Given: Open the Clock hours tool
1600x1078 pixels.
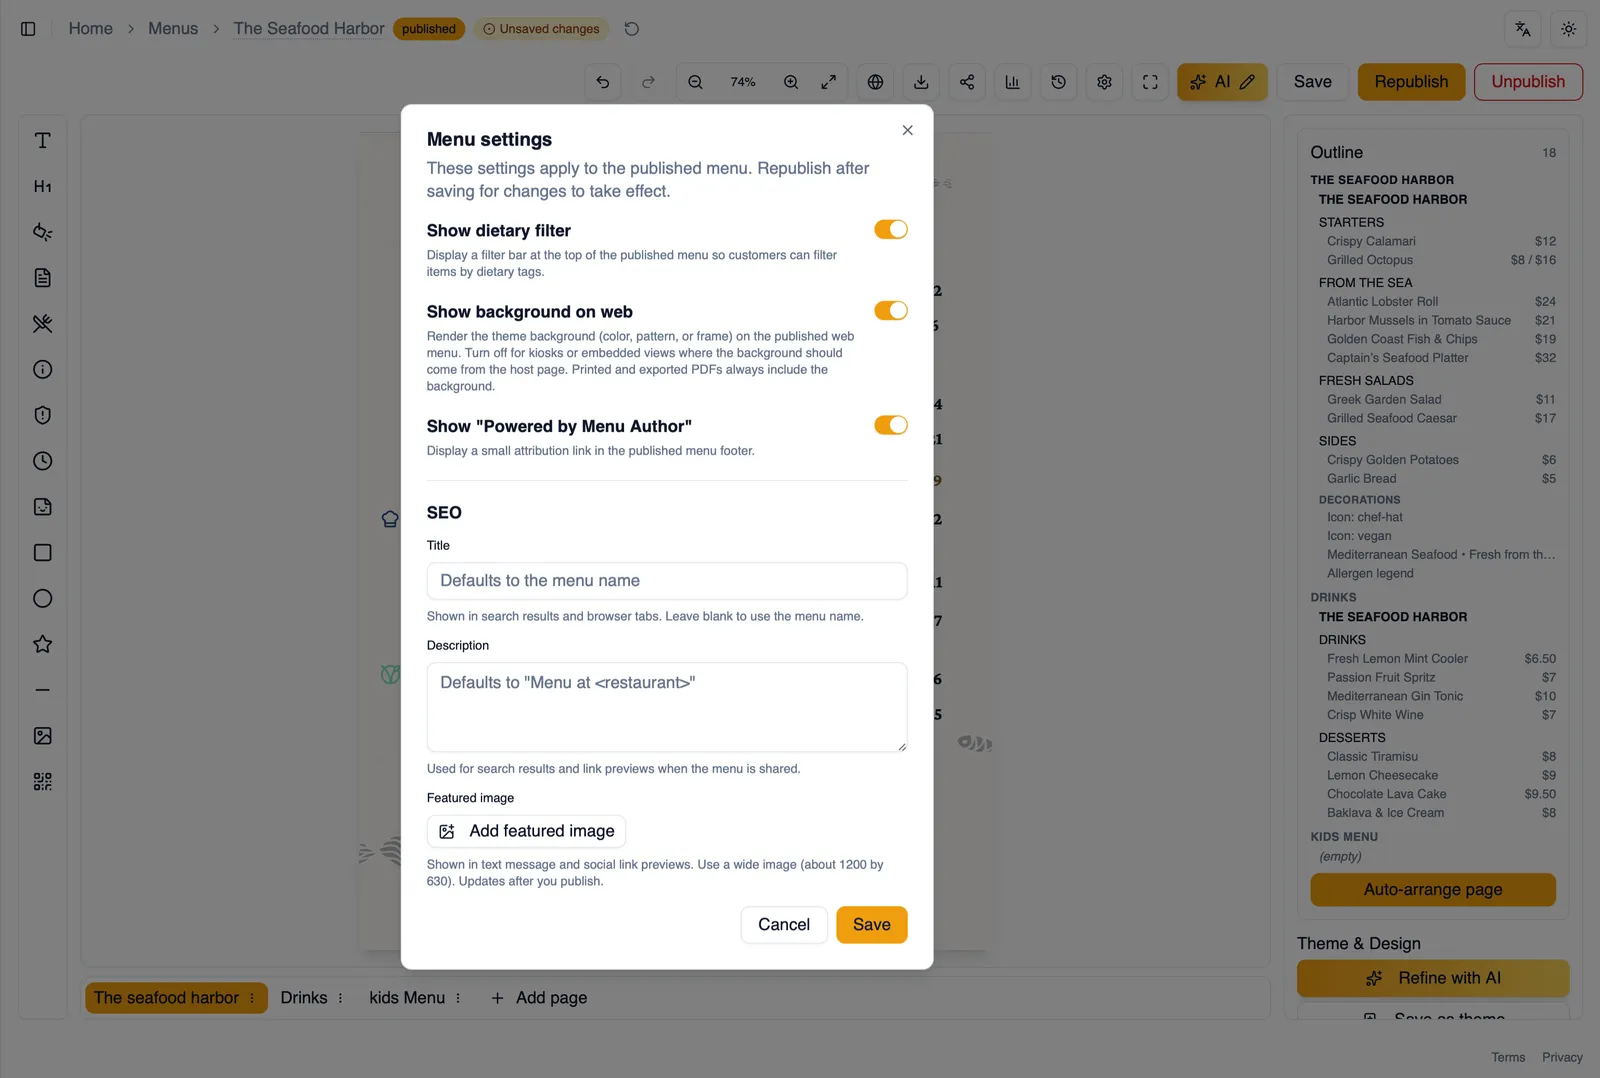Looking at the screenshot, I should 42,461.
